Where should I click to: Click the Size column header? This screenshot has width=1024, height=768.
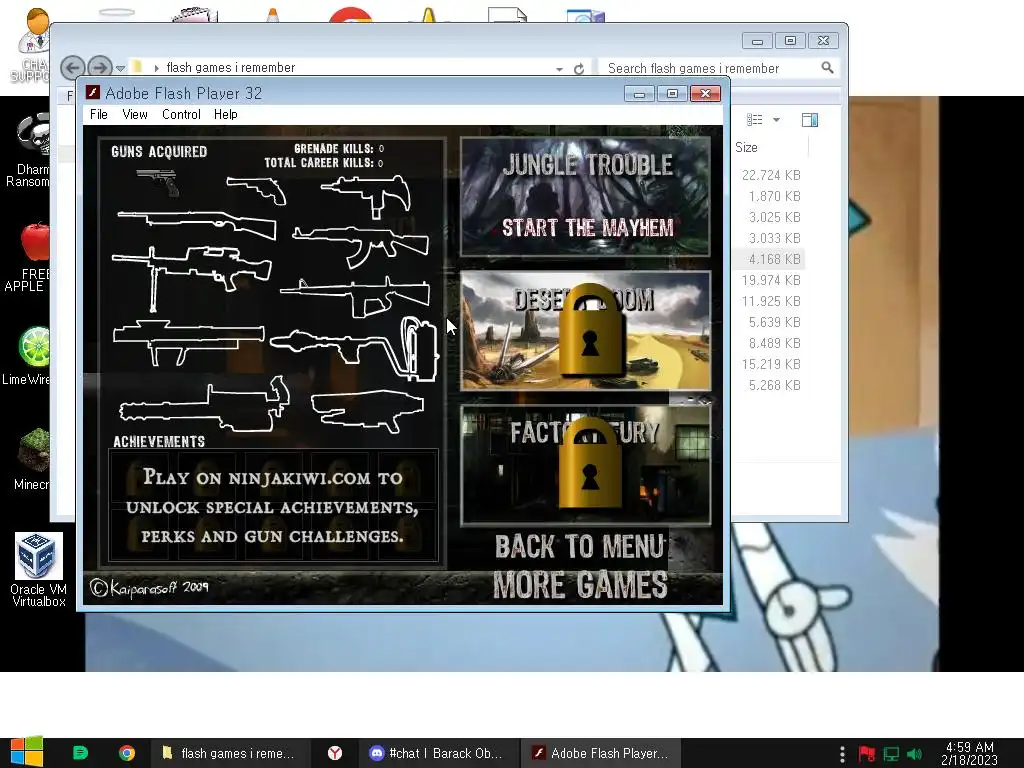coord(746,148)
